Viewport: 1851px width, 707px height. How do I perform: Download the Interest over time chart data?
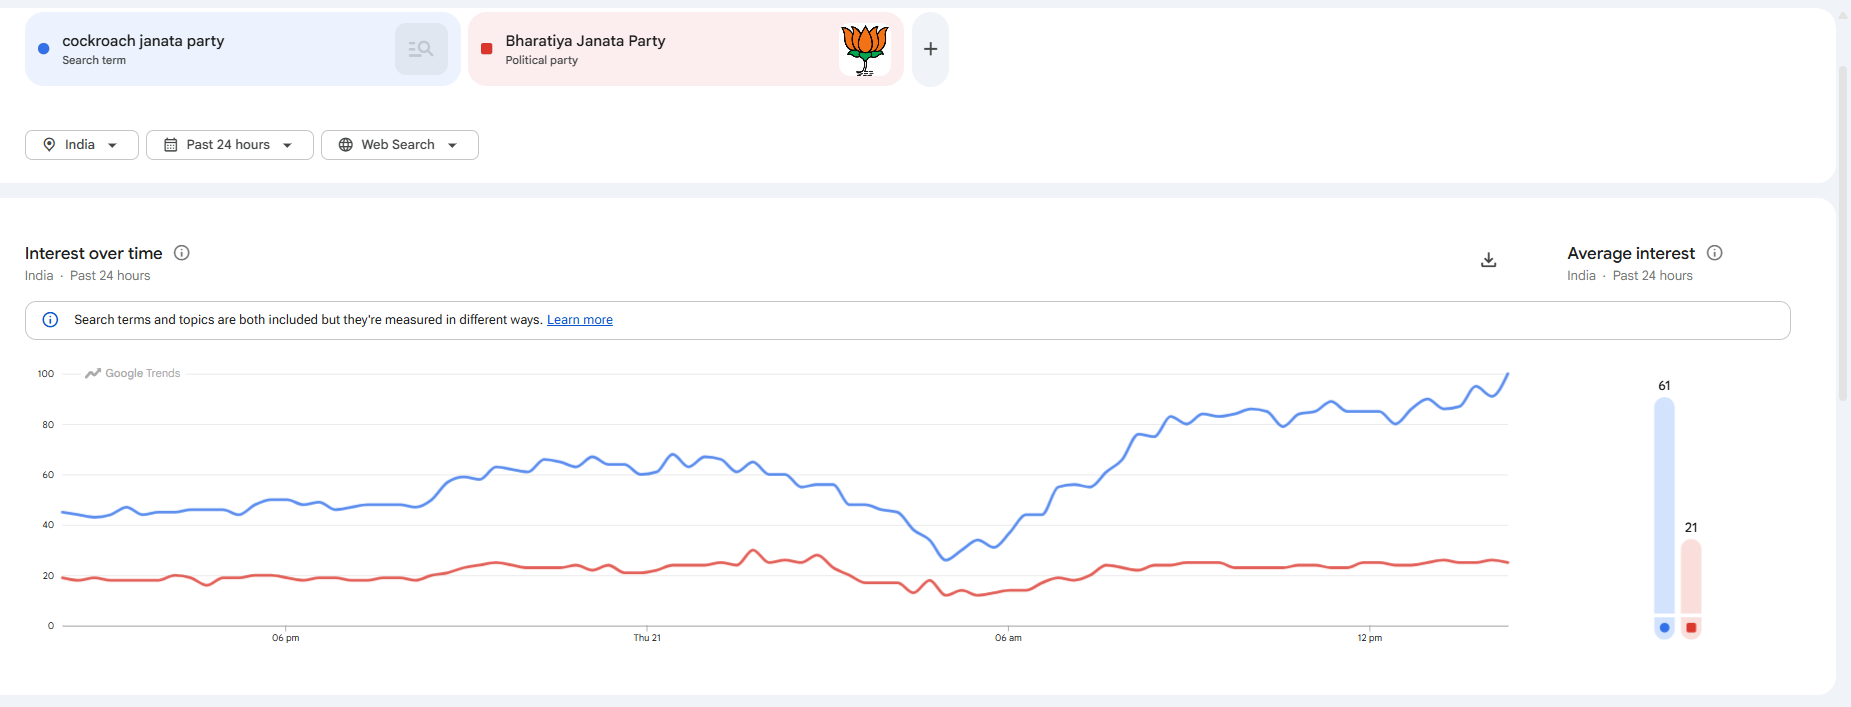click(1488, 260)
